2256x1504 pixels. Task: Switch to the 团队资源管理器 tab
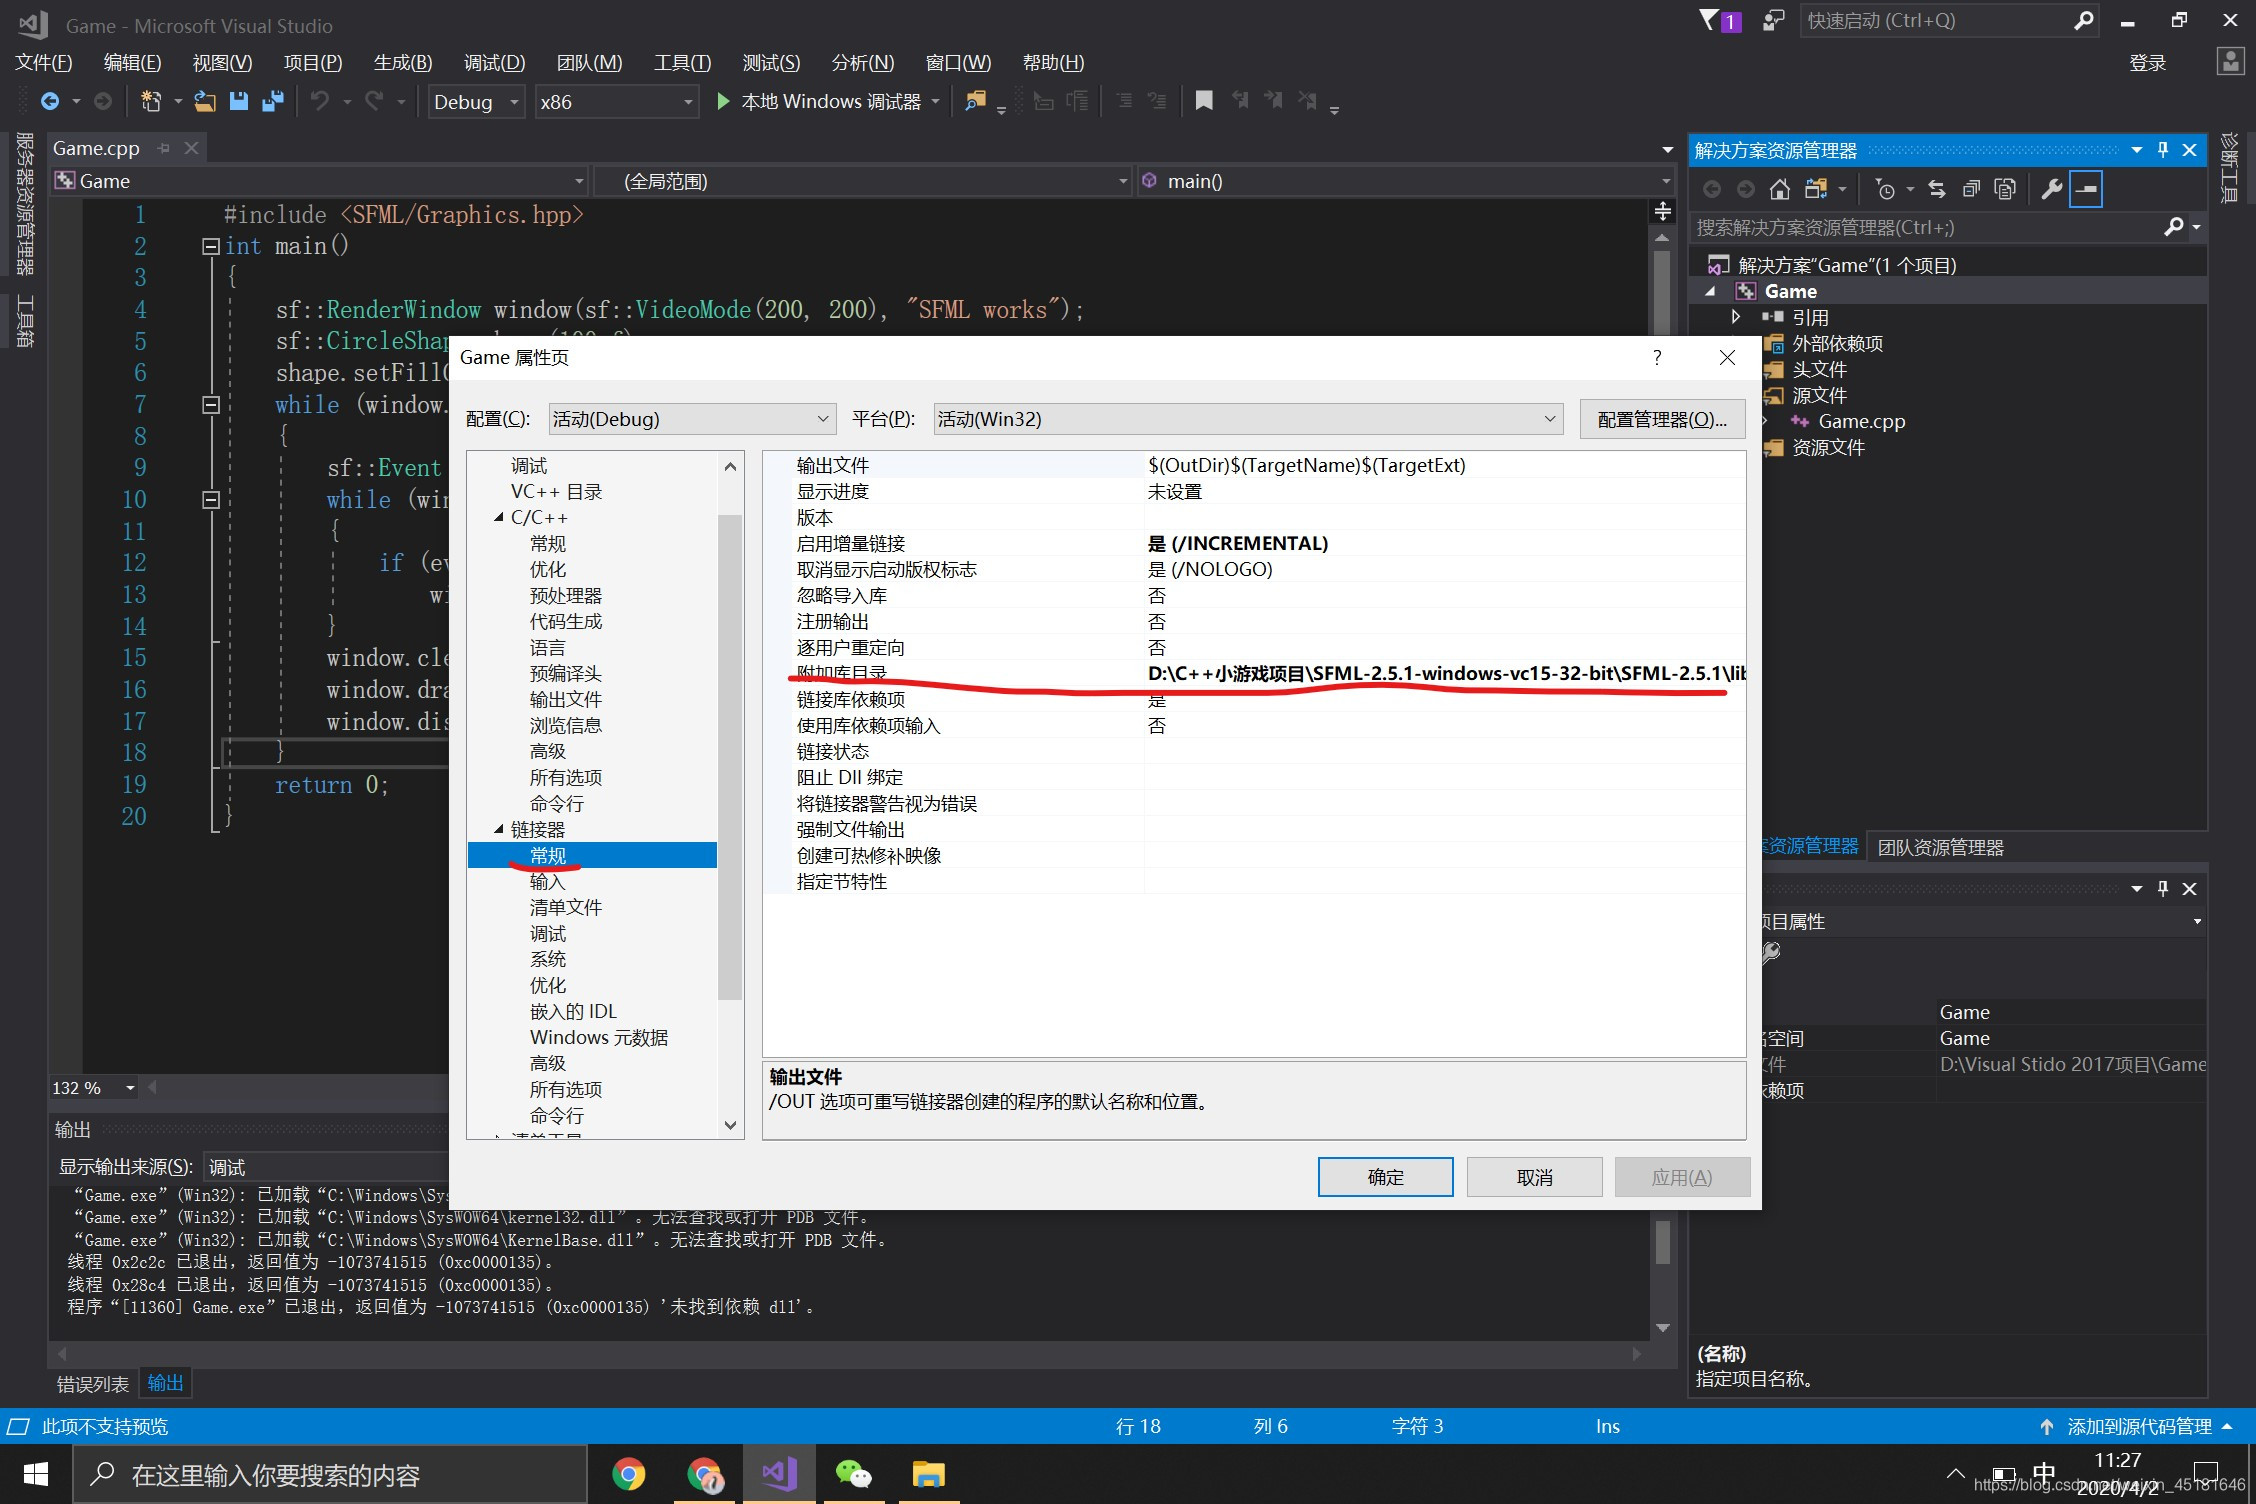[x=1940, y=847]
